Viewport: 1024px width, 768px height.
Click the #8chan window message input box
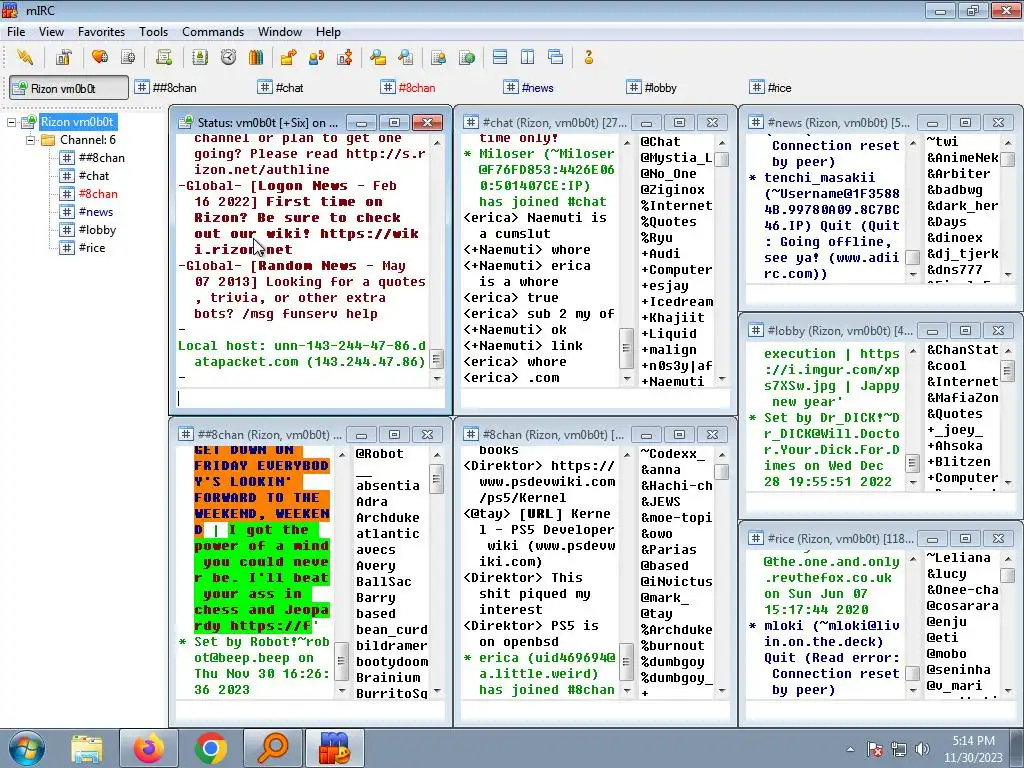pos(595,711)
